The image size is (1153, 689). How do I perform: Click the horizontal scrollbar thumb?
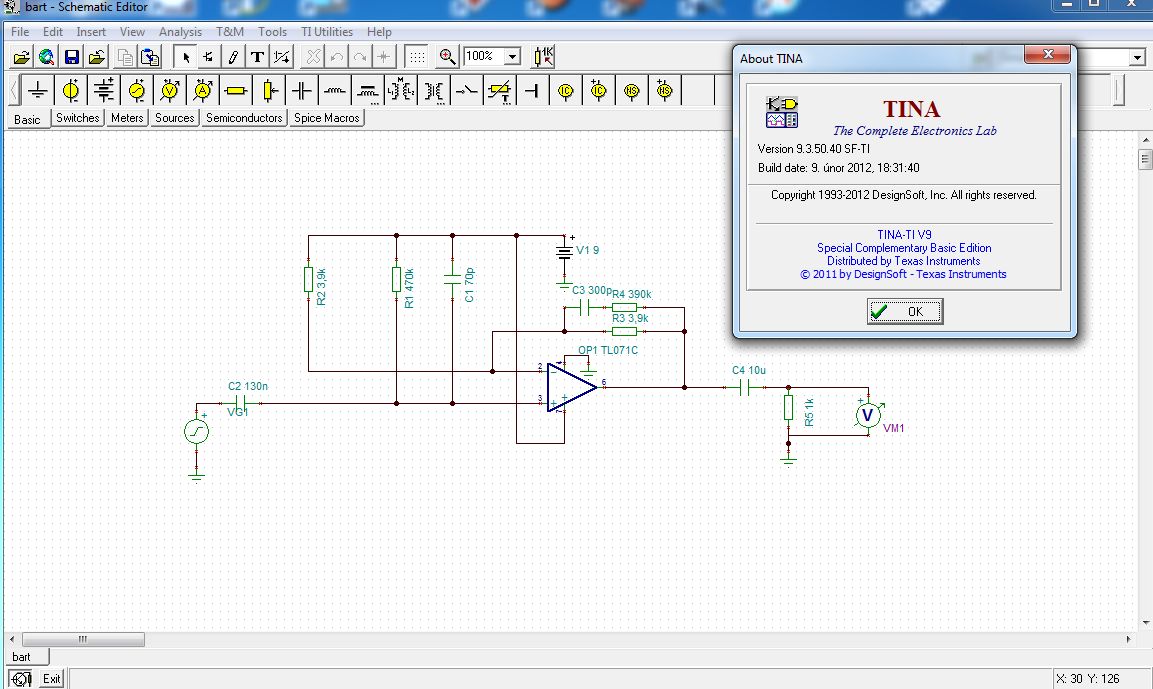click(x=83, y=640)
